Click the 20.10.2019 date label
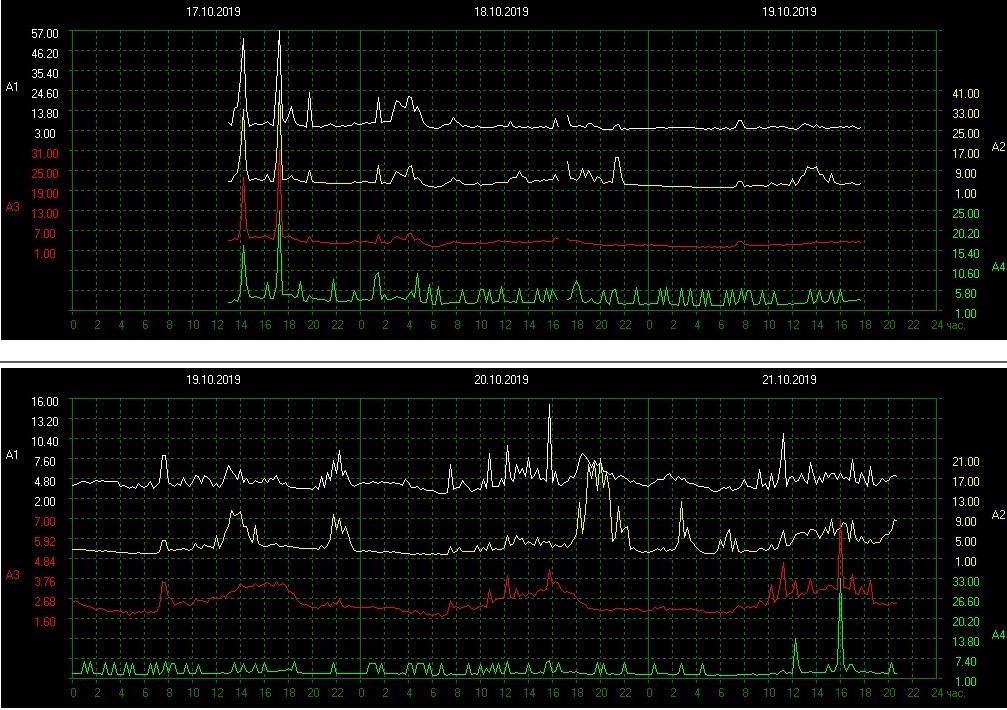The width and height of the screenshot is (1007, 710). (501, 380)
